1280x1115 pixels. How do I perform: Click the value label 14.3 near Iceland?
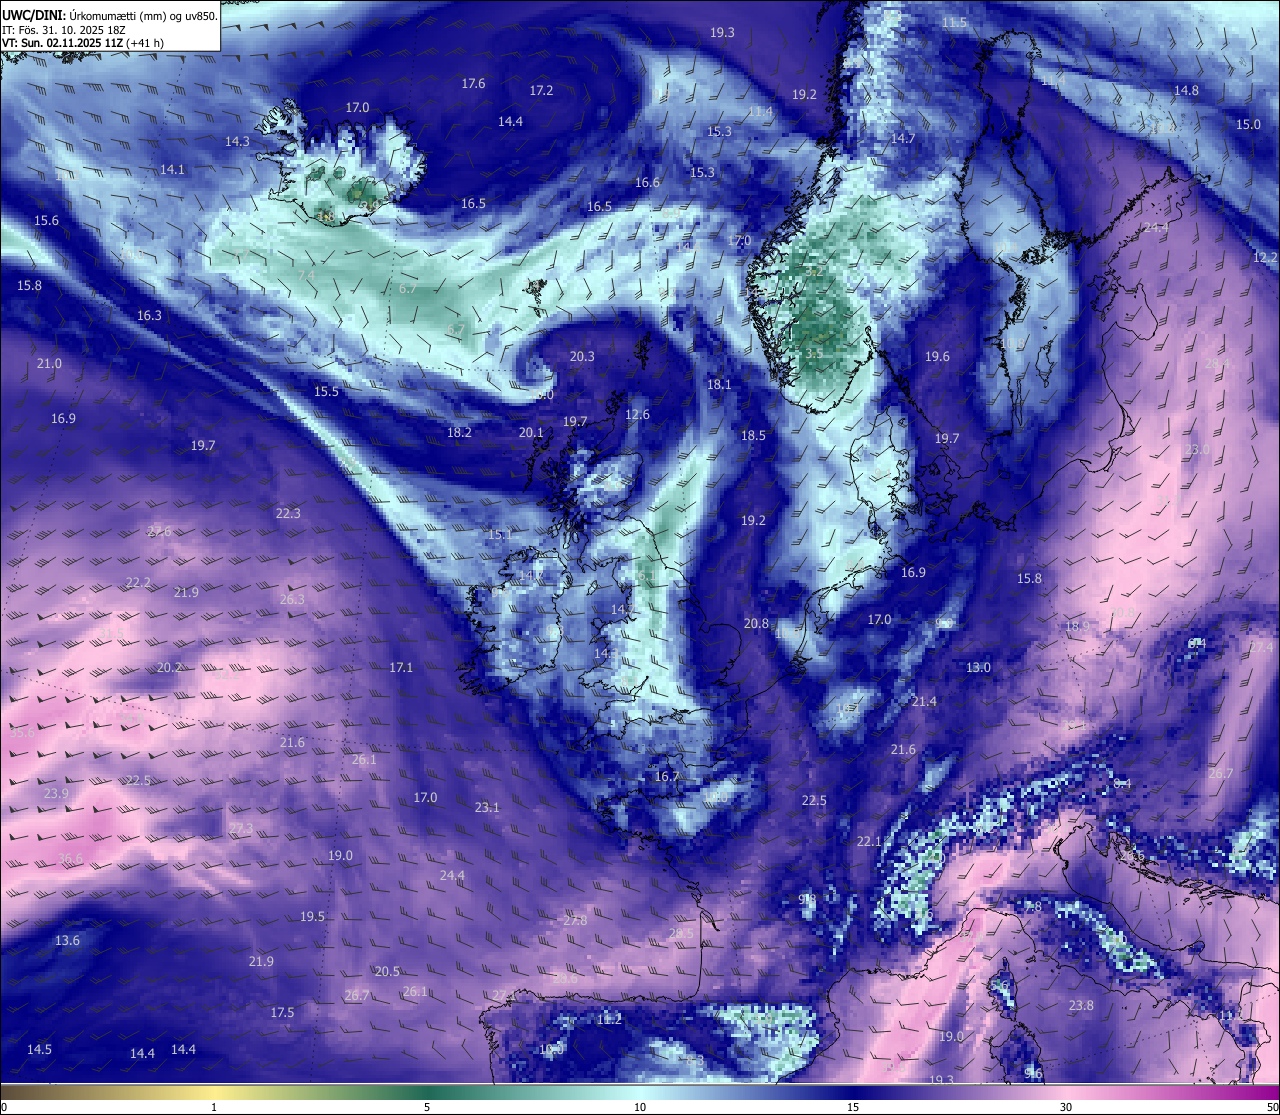[x=237, y=141]
